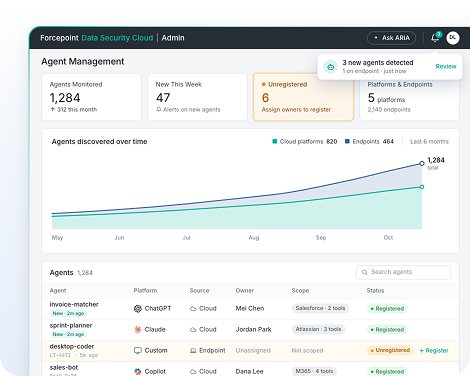The image size is (470, 376).
Task: Click the blue total data point on chart
Action: 422,163
